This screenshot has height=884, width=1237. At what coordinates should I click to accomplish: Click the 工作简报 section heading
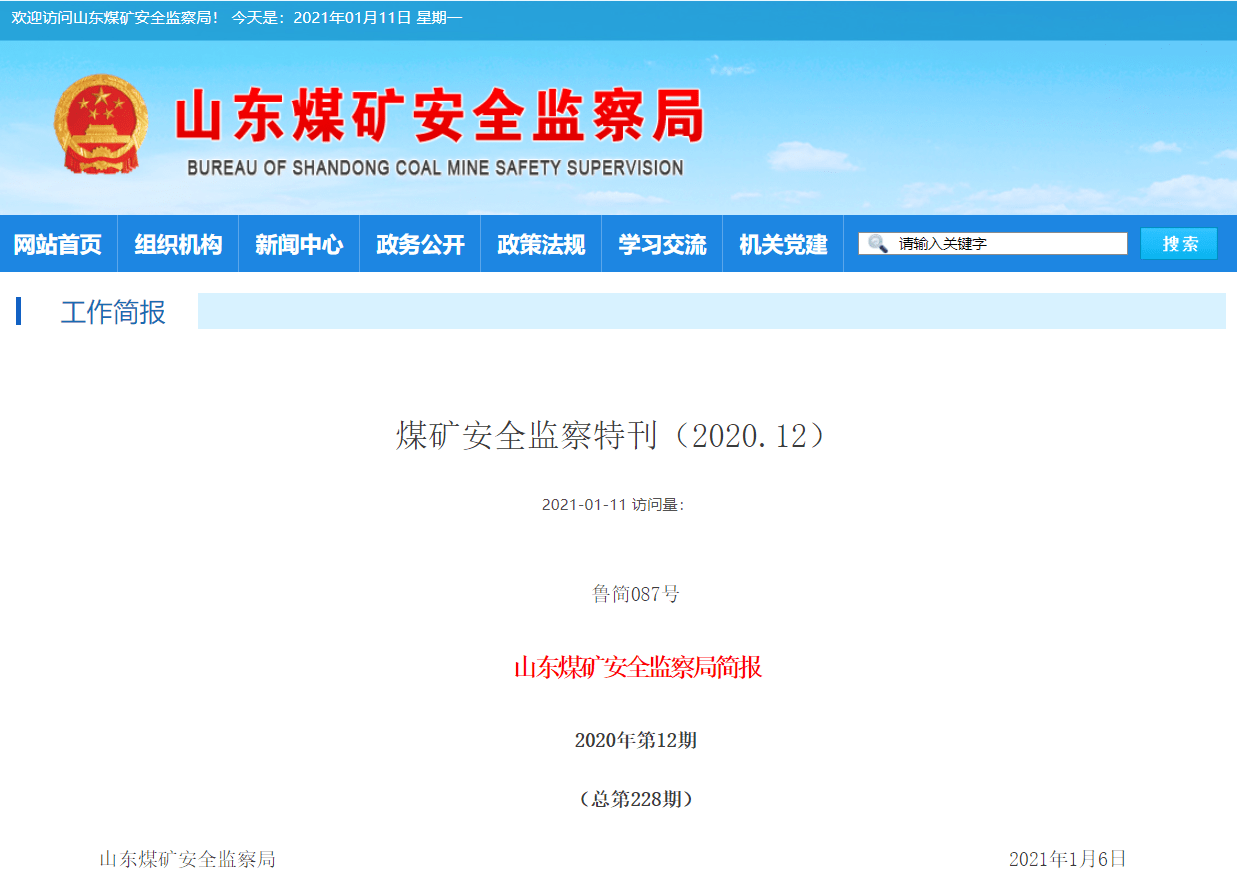point(113,312)
